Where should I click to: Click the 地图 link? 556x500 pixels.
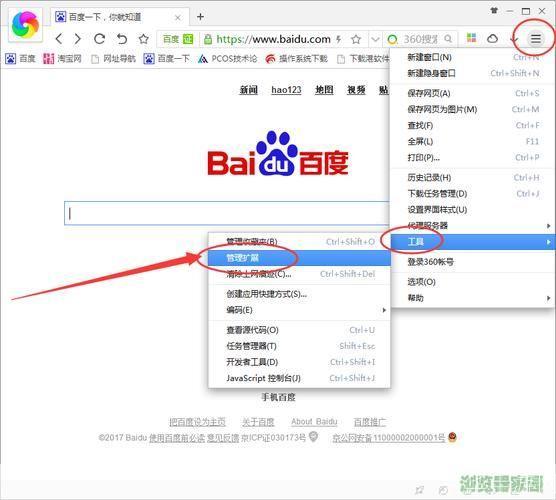point(324,90)
